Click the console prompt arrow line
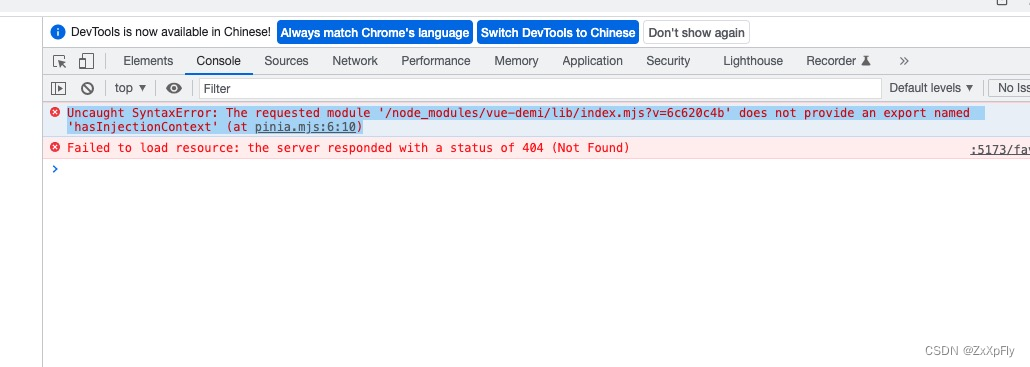 (536, 169)
